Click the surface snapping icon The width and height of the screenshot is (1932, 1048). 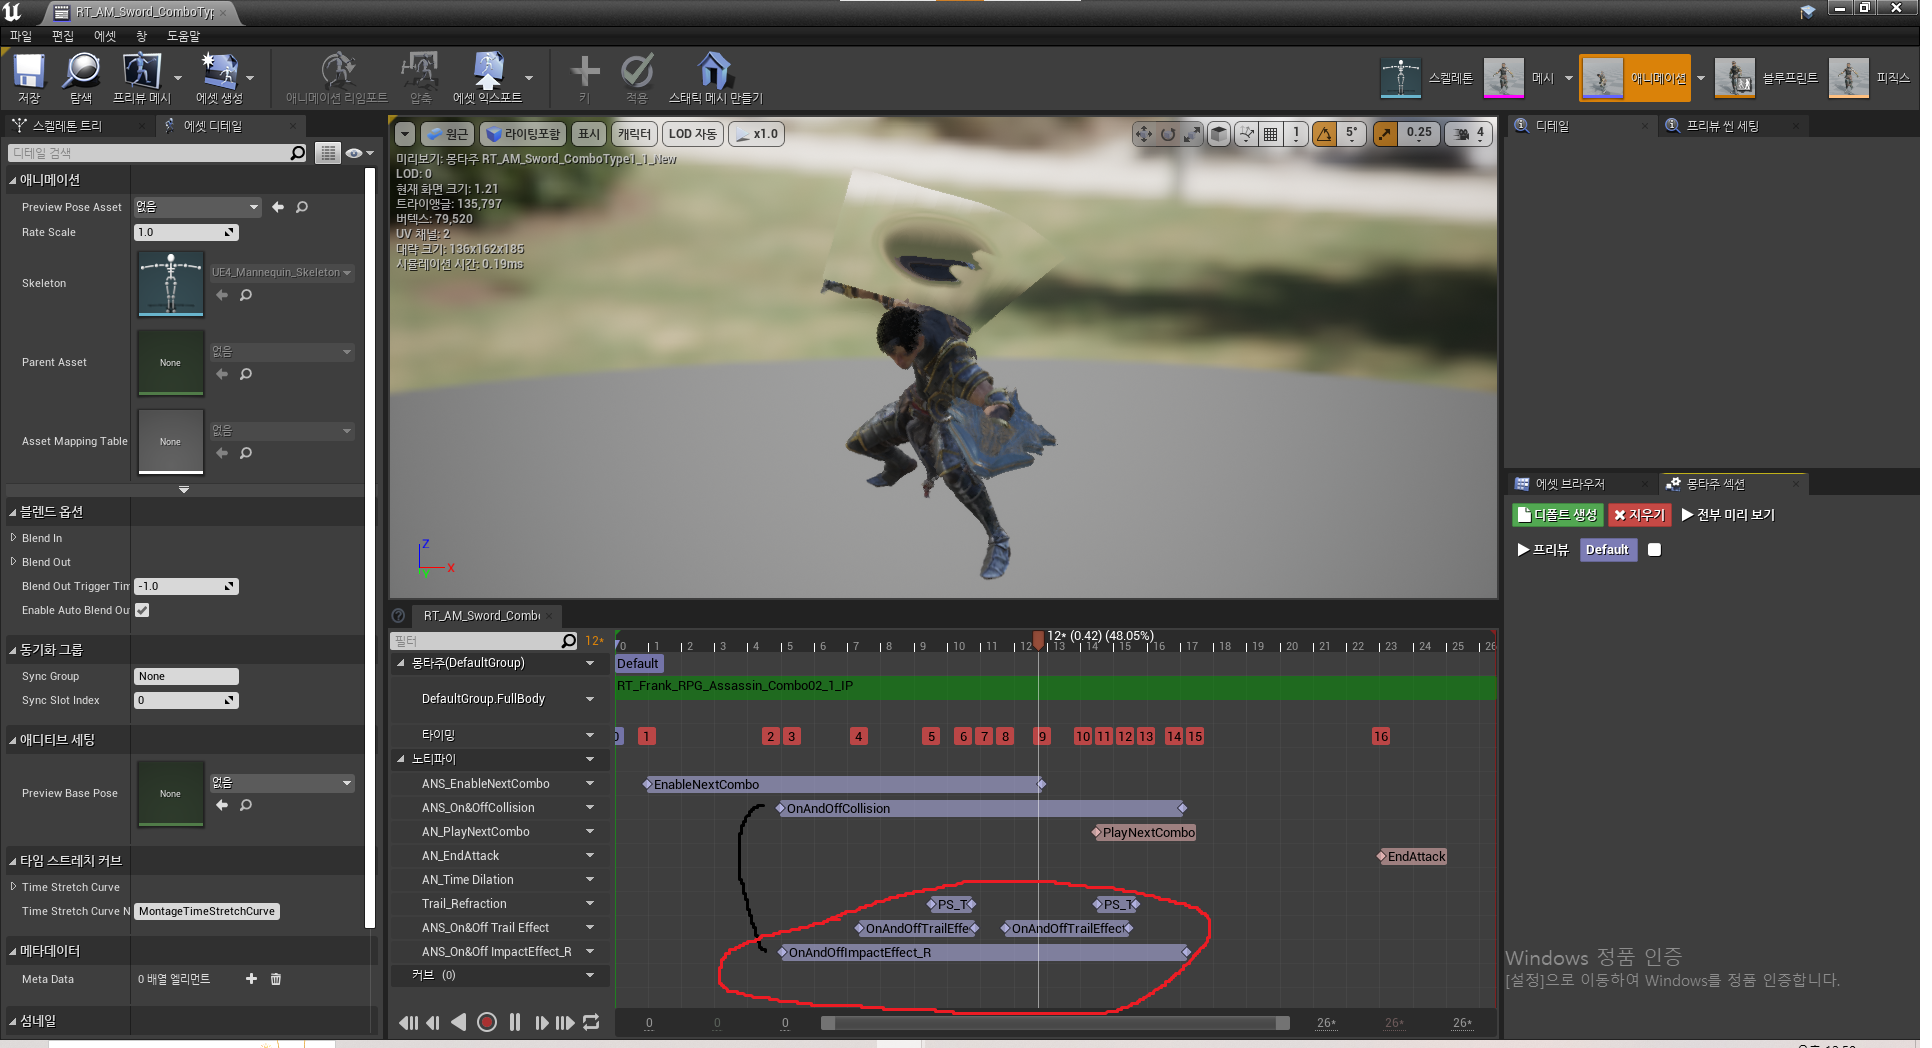click(1246, 134)
